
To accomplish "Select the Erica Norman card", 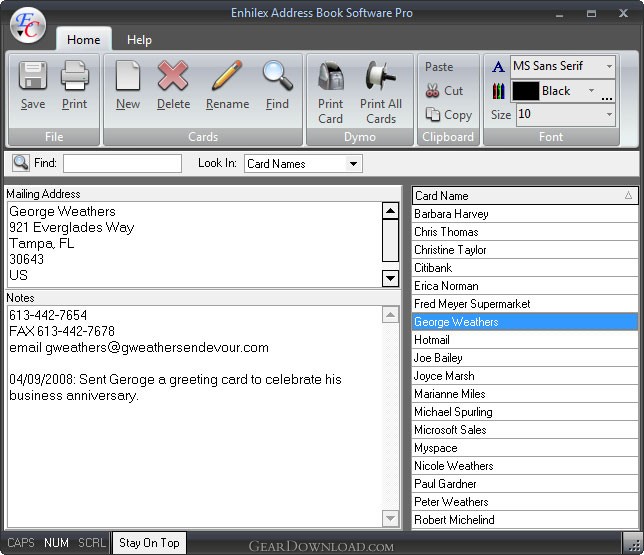I will (525, 286).
